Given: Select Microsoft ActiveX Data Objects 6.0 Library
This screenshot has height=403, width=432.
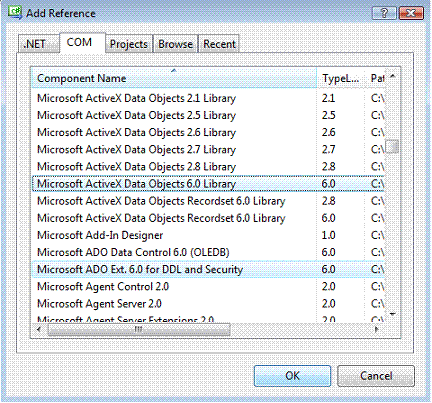Looking at the screenshot, I should click(x=208, y=184).
